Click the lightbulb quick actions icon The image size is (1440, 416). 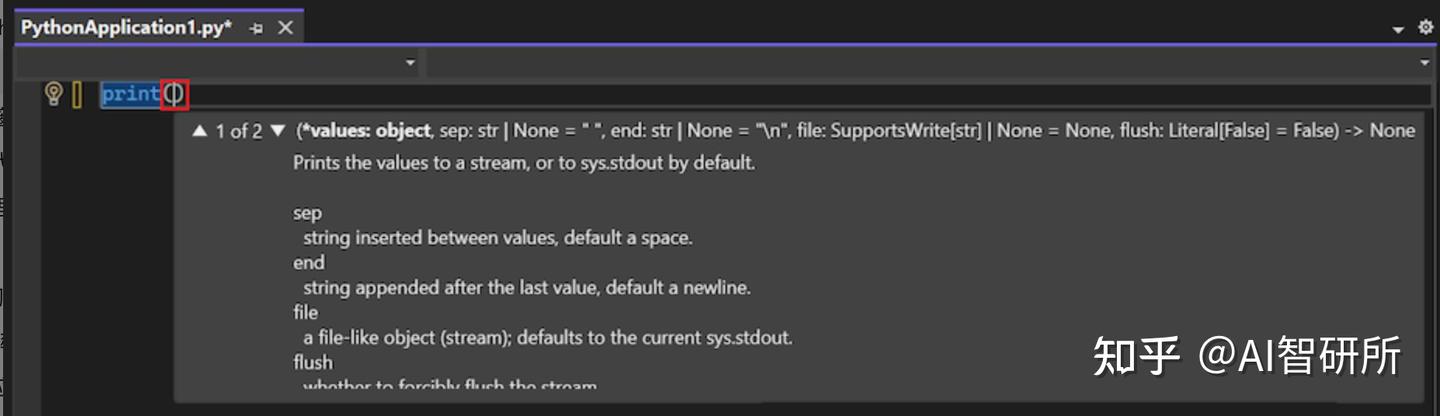tap(54, 94)
